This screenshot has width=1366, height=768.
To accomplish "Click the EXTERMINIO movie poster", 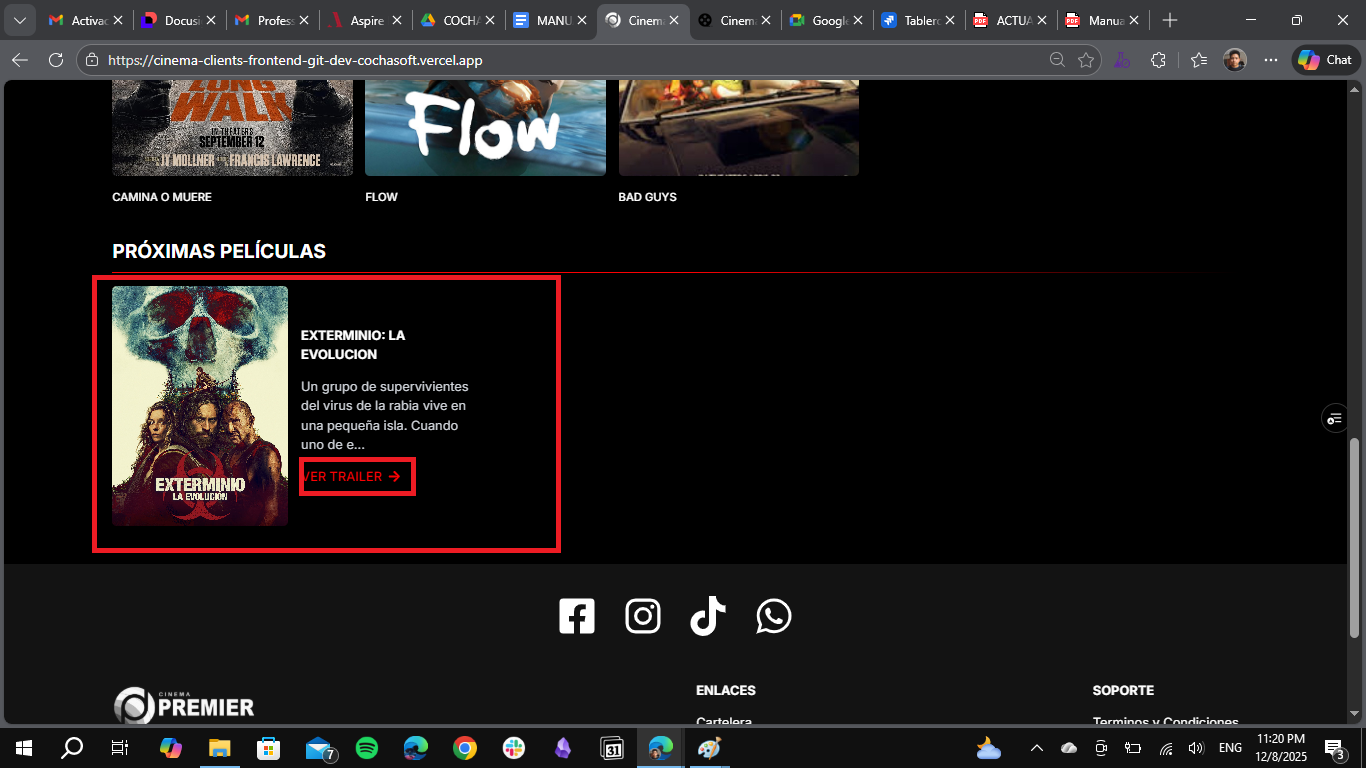I will [199, 407].
